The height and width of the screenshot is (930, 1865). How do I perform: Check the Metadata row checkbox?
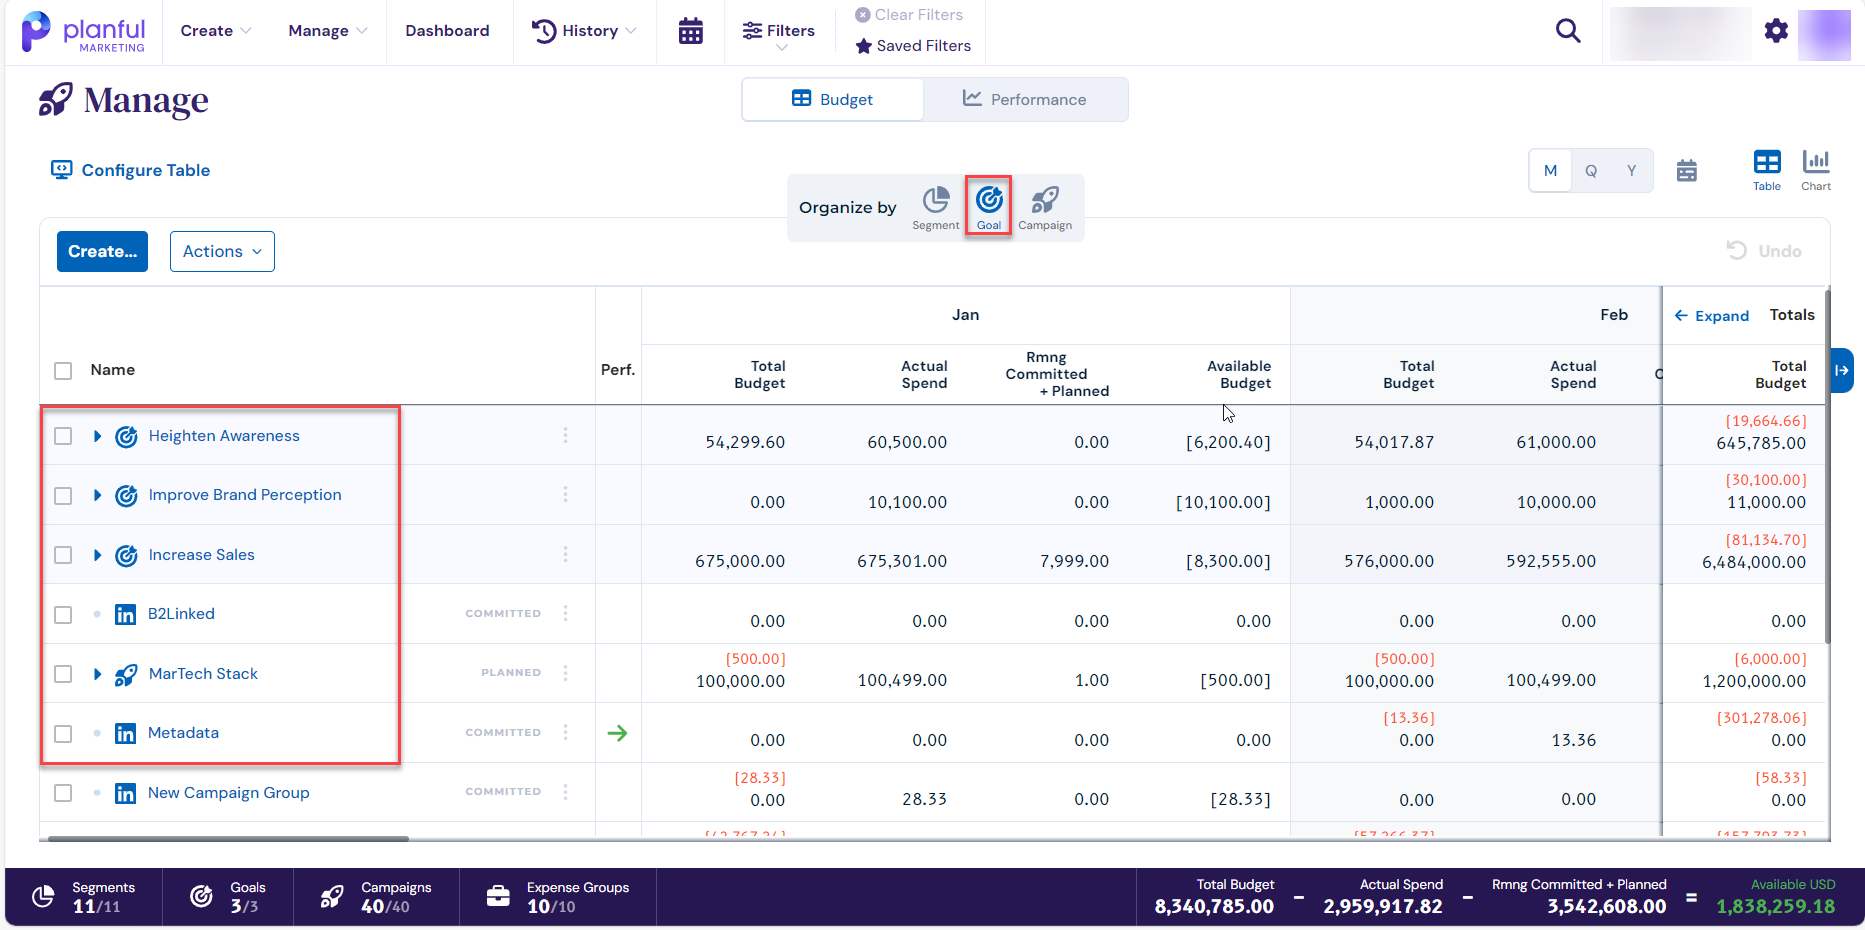[x=63, y=734]
